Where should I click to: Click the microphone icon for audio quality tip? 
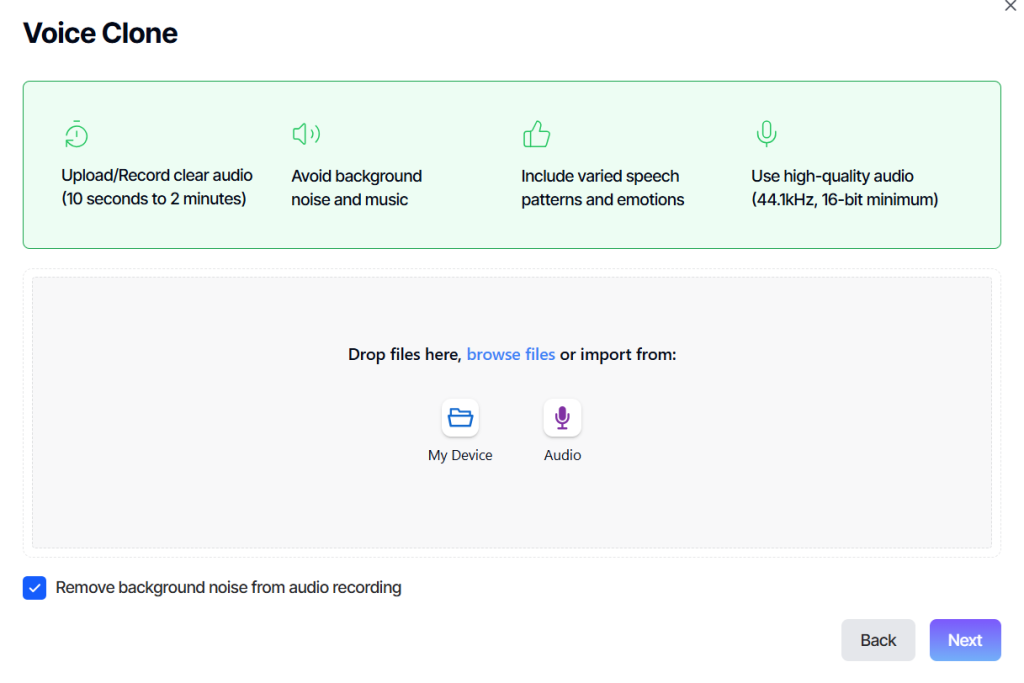(766, 133)
